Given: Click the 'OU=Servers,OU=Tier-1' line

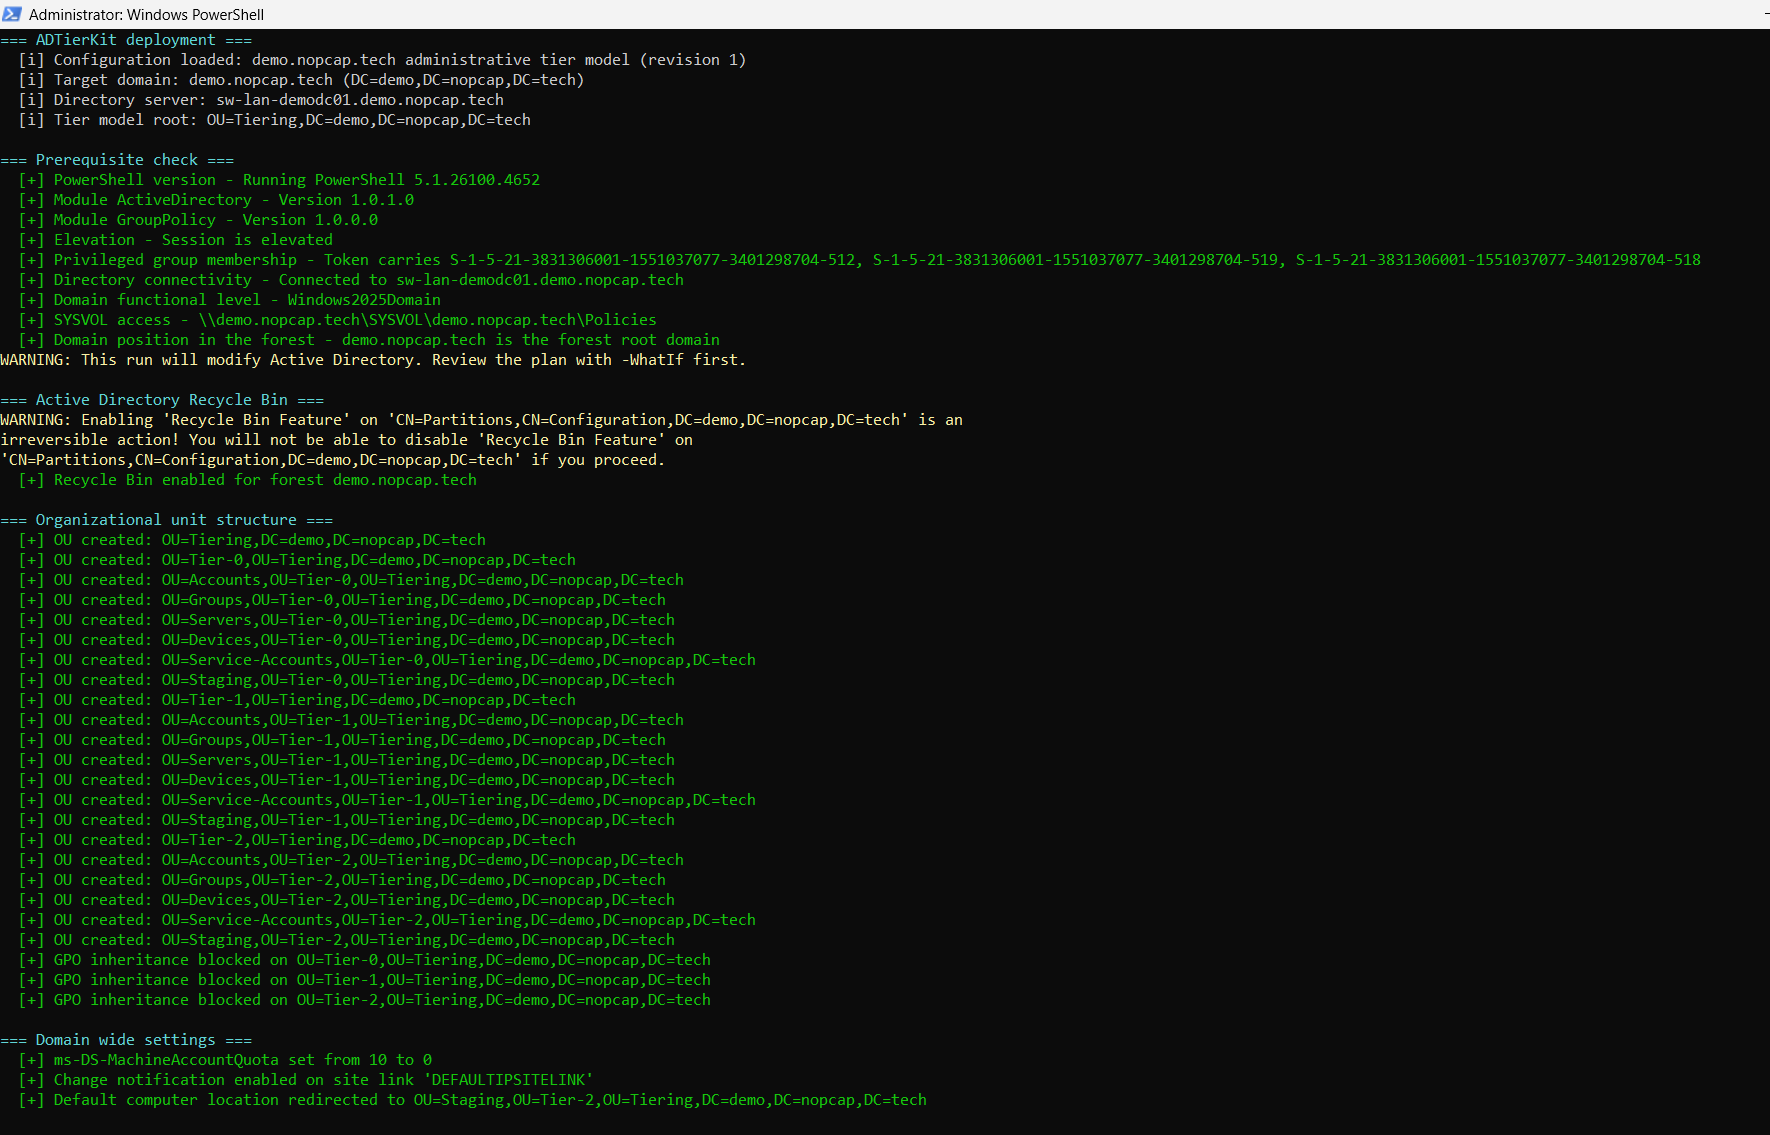Looking at the screenshot, I should pos(346,760).
